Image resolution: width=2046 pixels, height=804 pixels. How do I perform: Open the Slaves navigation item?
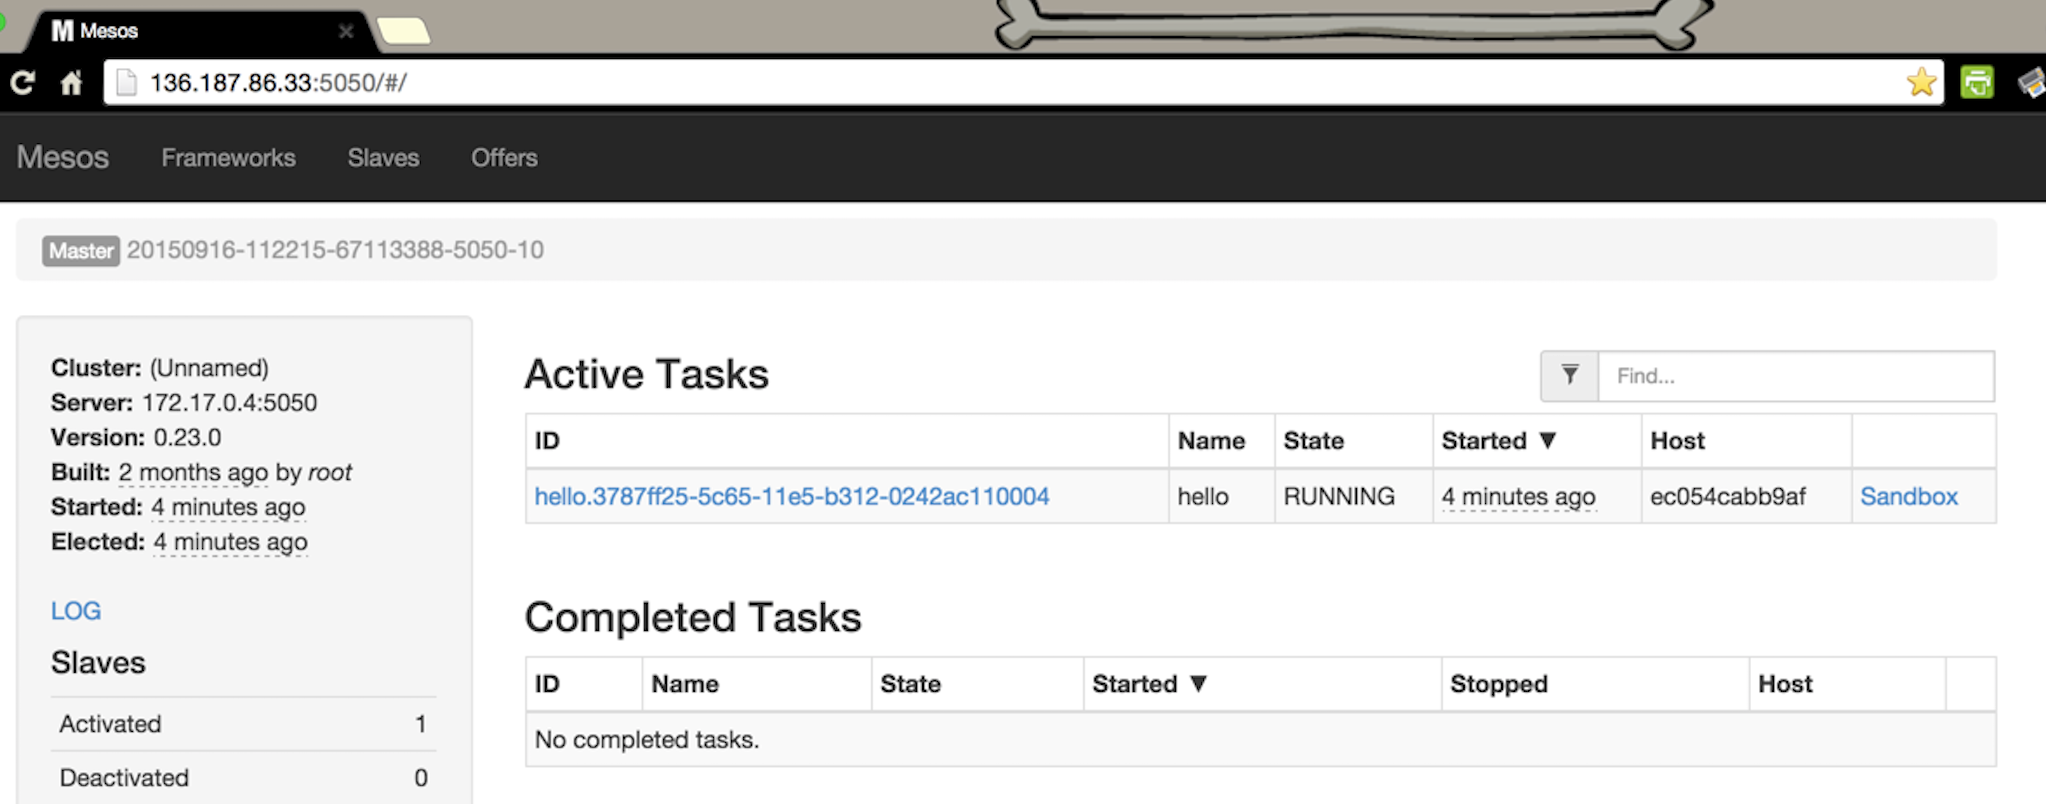(x=383, y=157)
